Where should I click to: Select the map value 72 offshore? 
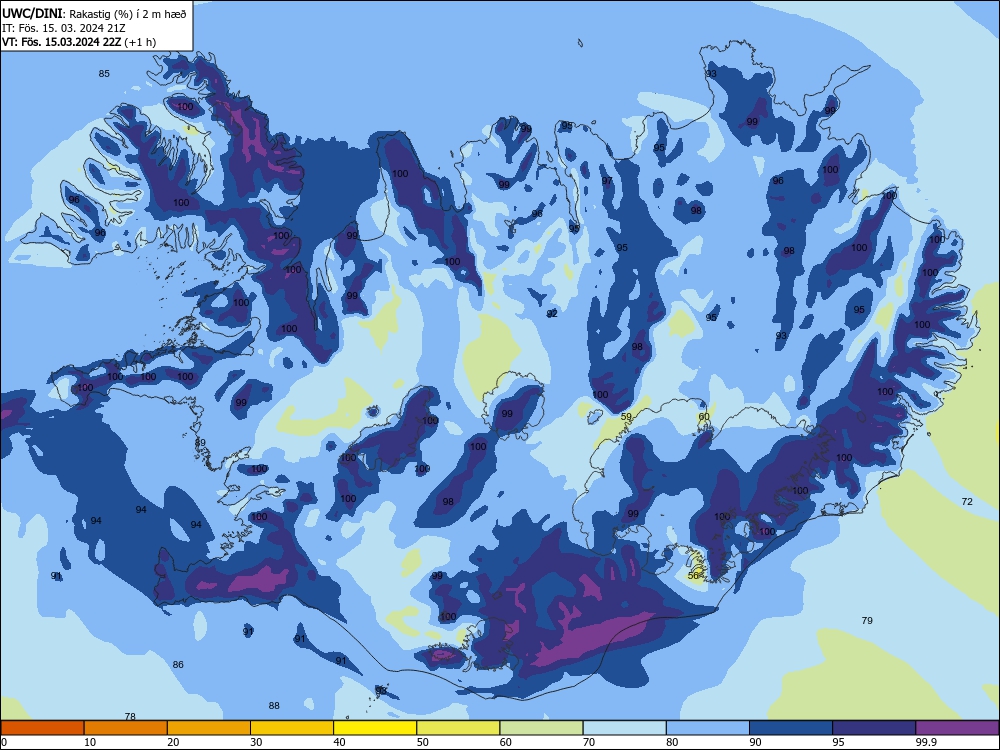pyautogui.click(x=967, y=501)
